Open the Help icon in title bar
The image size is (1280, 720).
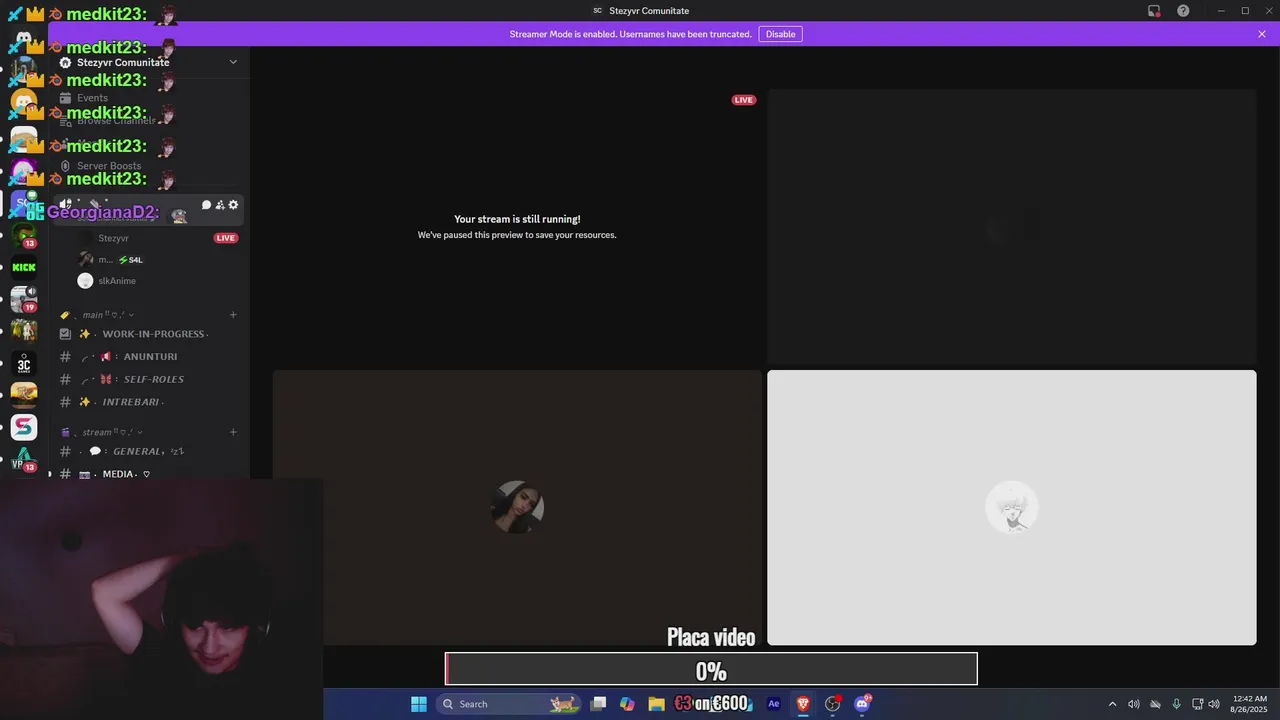coord(1183,11)
